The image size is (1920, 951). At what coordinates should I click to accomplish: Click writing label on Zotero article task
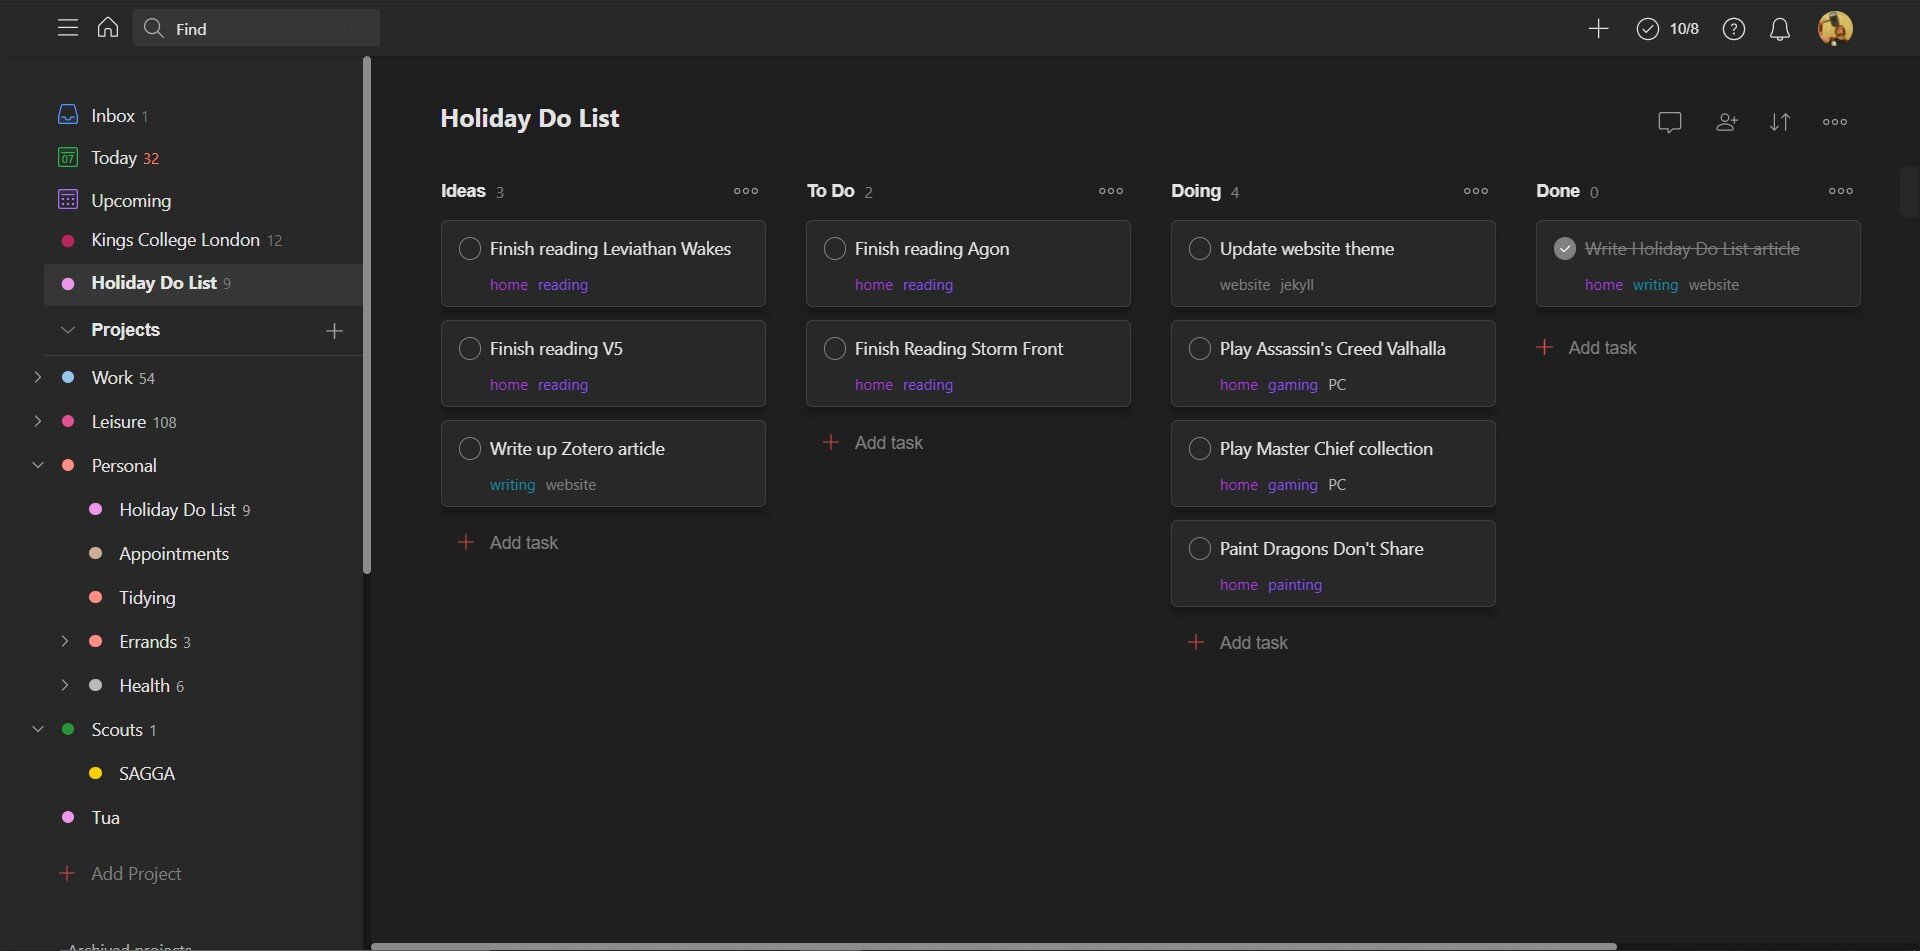point(512,485)
